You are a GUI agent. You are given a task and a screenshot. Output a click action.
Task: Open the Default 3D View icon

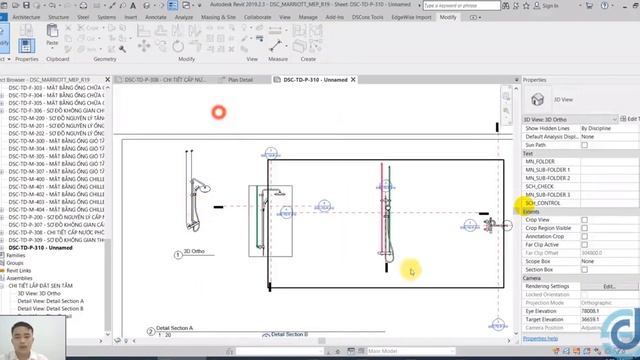click(x=147, y=5)
